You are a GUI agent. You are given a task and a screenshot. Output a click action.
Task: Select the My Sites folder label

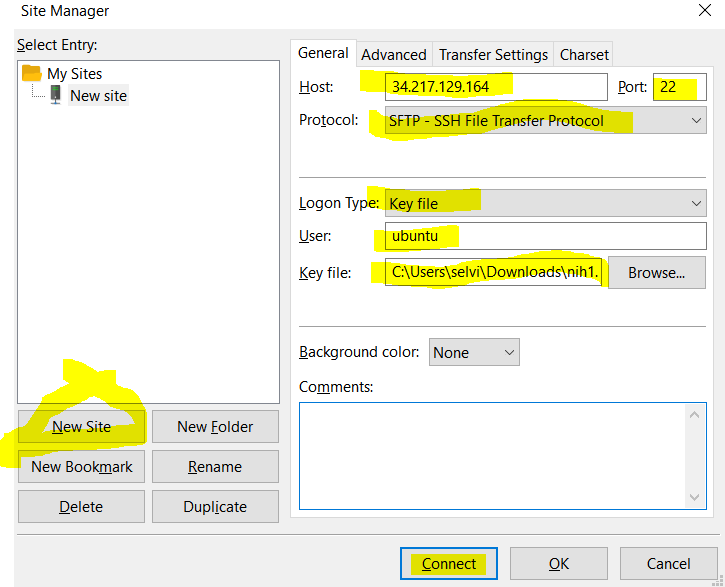(x=74, y=73)
